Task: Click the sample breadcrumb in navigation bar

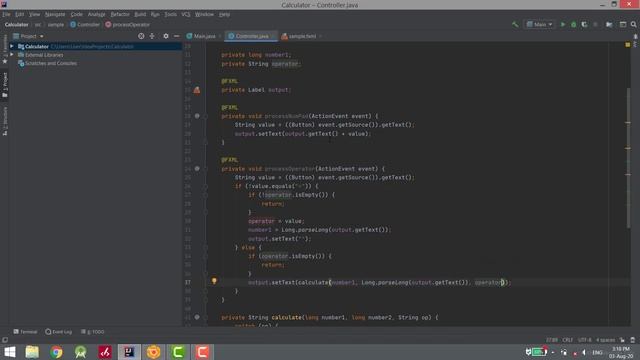Action: click(x=56, y=24)
